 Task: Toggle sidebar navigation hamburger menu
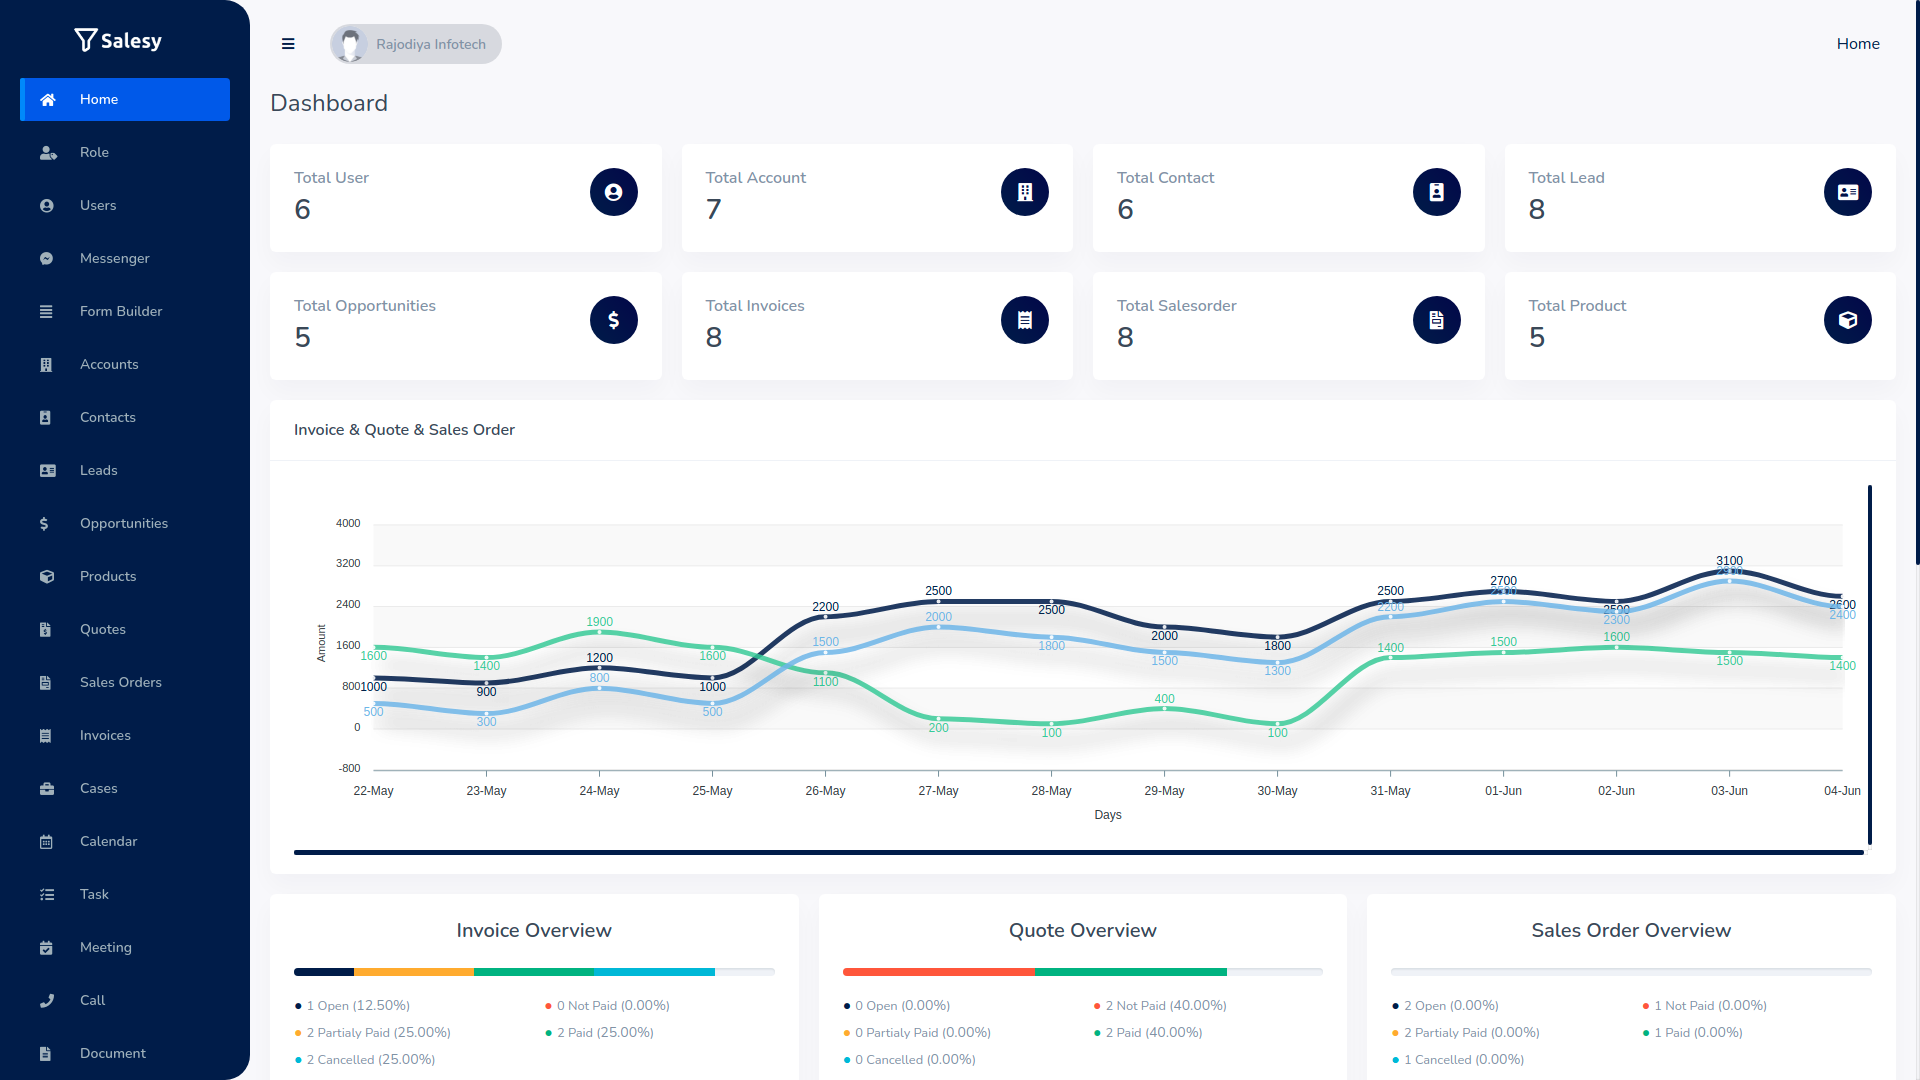click(287, 44)
